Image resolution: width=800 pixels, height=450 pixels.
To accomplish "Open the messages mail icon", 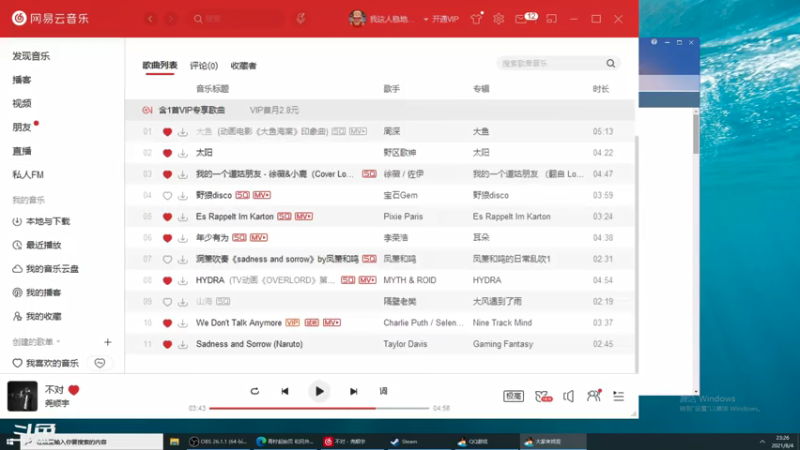I will [521, 19].
